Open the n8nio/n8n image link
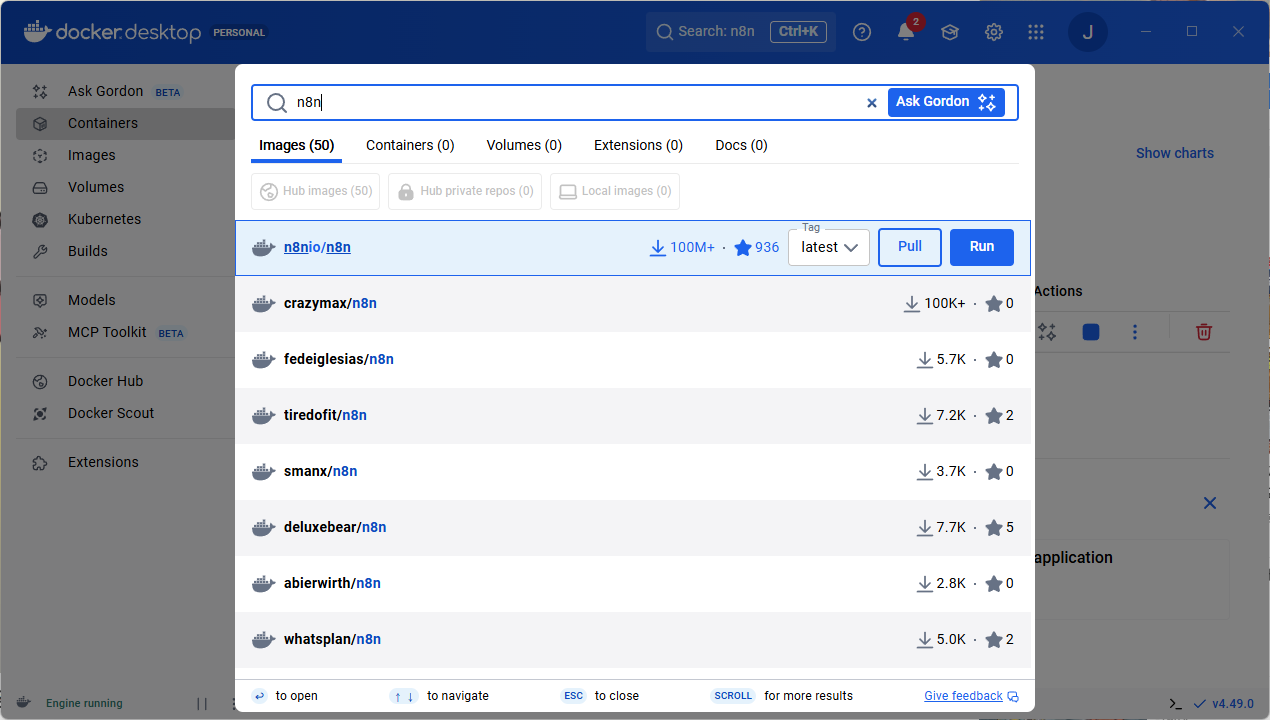Viewport: 1270px width, 720px height. 317,247
